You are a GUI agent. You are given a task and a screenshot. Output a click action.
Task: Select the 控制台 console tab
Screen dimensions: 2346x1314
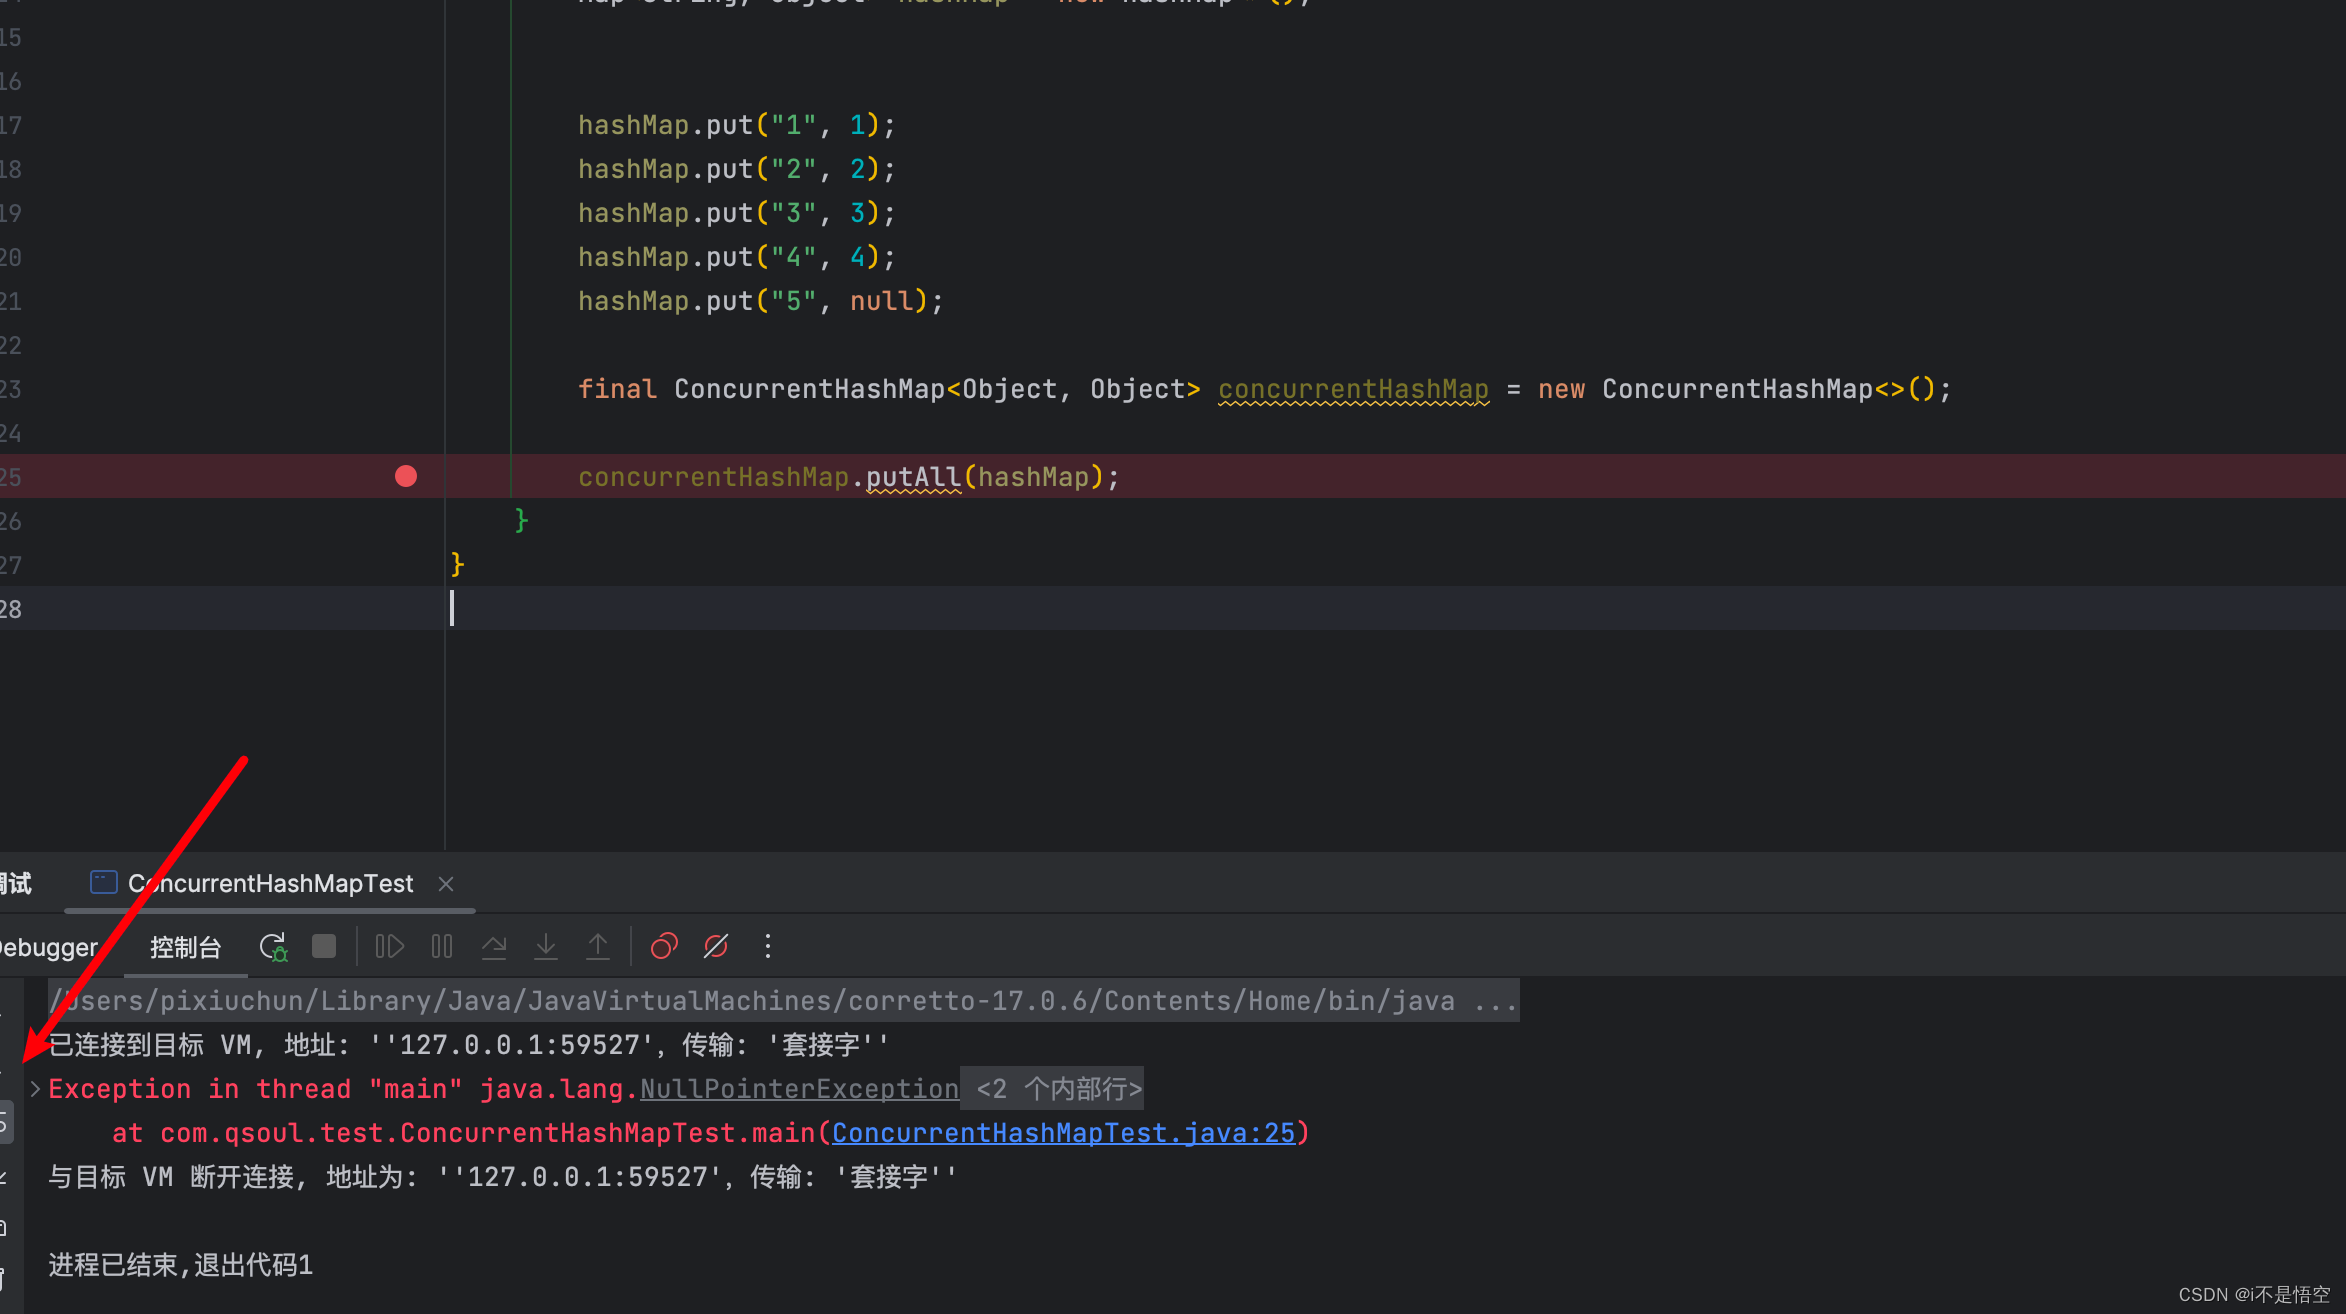185,947
